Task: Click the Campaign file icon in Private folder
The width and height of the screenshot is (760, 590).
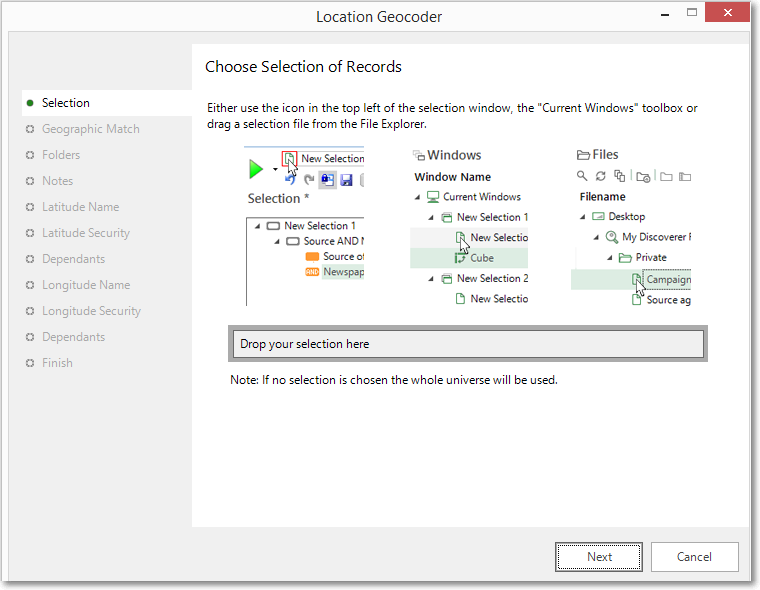Action: point(636,279)
